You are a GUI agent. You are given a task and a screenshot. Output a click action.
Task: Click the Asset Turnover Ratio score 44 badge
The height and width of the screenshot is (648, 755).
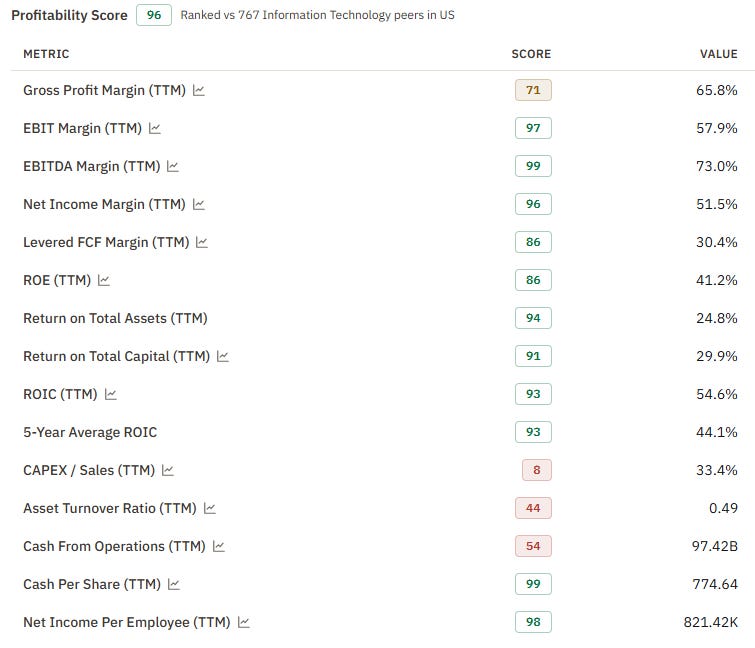[533, 508]
